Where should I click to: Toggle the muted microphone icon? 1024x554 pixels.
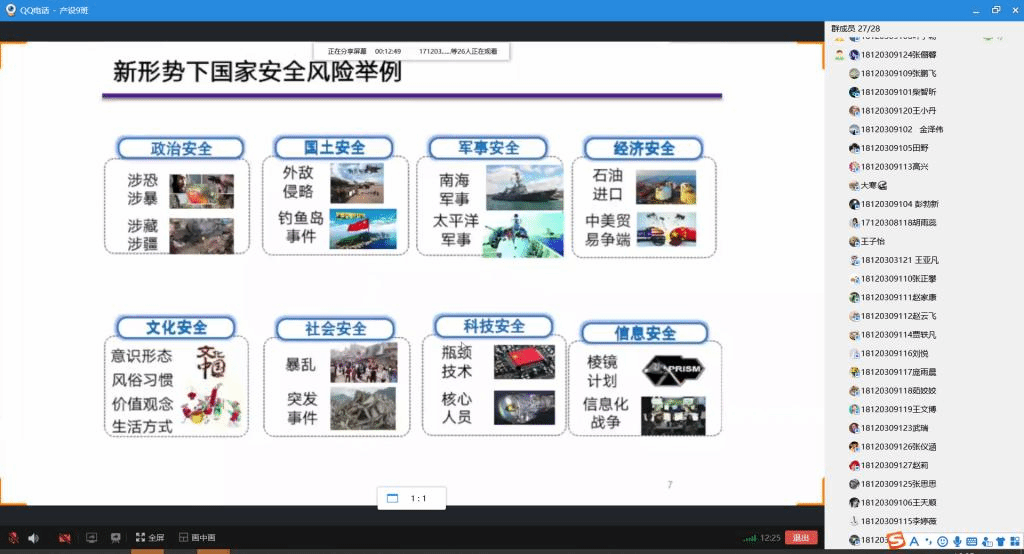coord(14,538)
